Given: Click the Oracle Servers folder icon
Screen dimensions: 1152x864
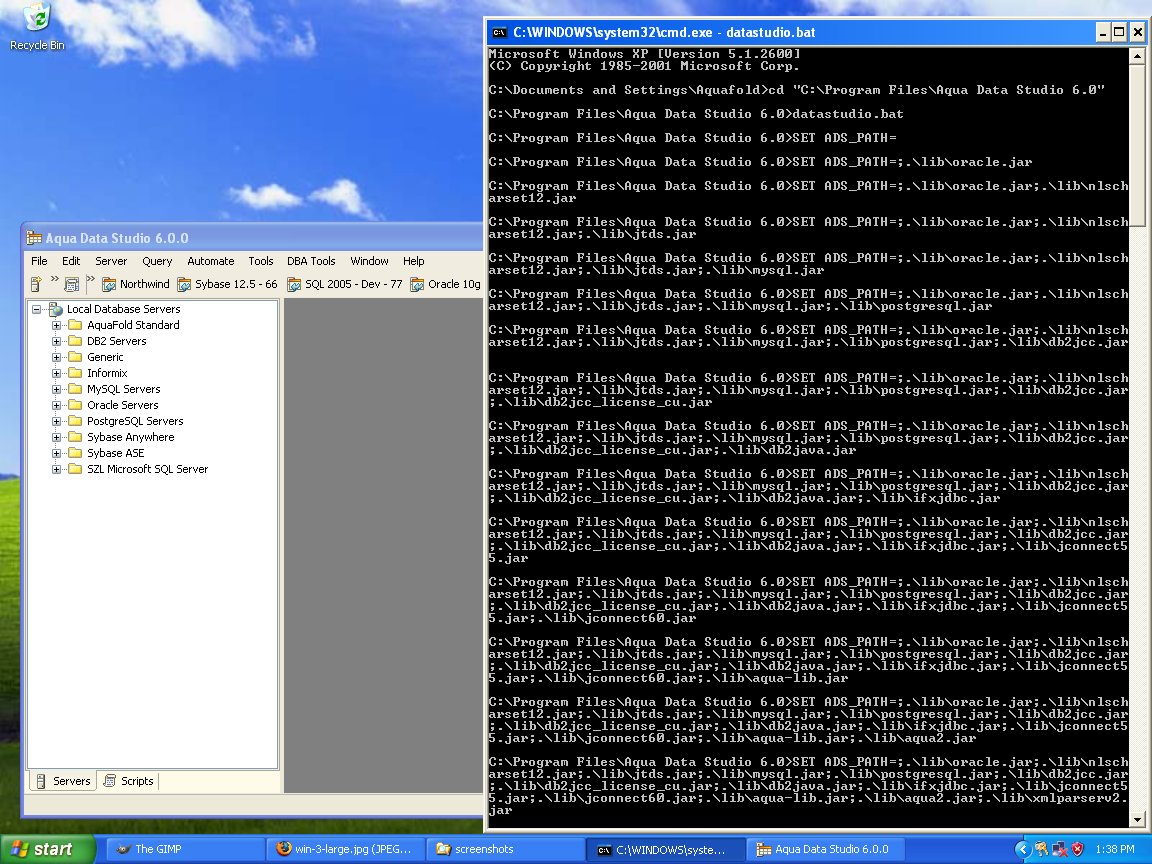Looking at the screenshot, I should pyautogui.click(x=75, y=405).
